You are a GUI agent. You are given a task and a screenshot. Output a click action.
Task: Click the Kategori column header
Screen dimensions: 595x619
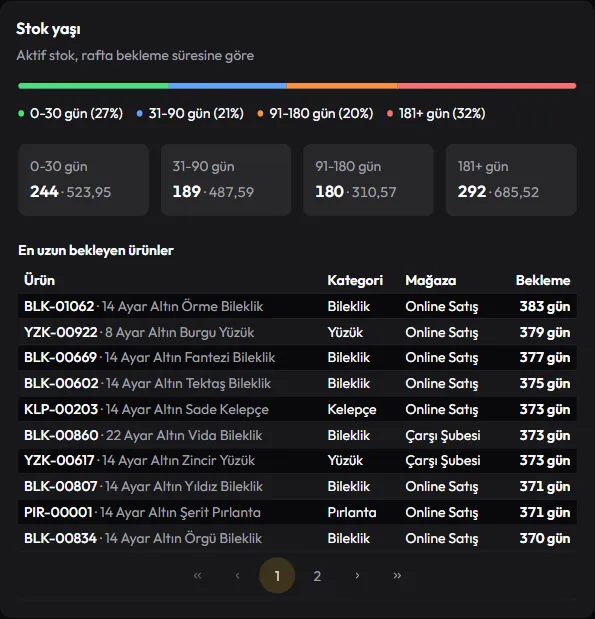[x=355, y=280]
